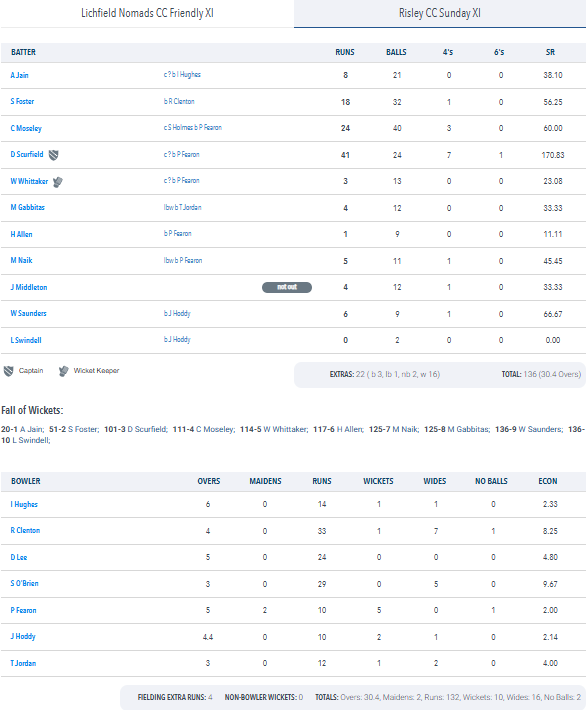Click ECON column header in bowling table
Viewport: 588px width, 710px height.
548,481
